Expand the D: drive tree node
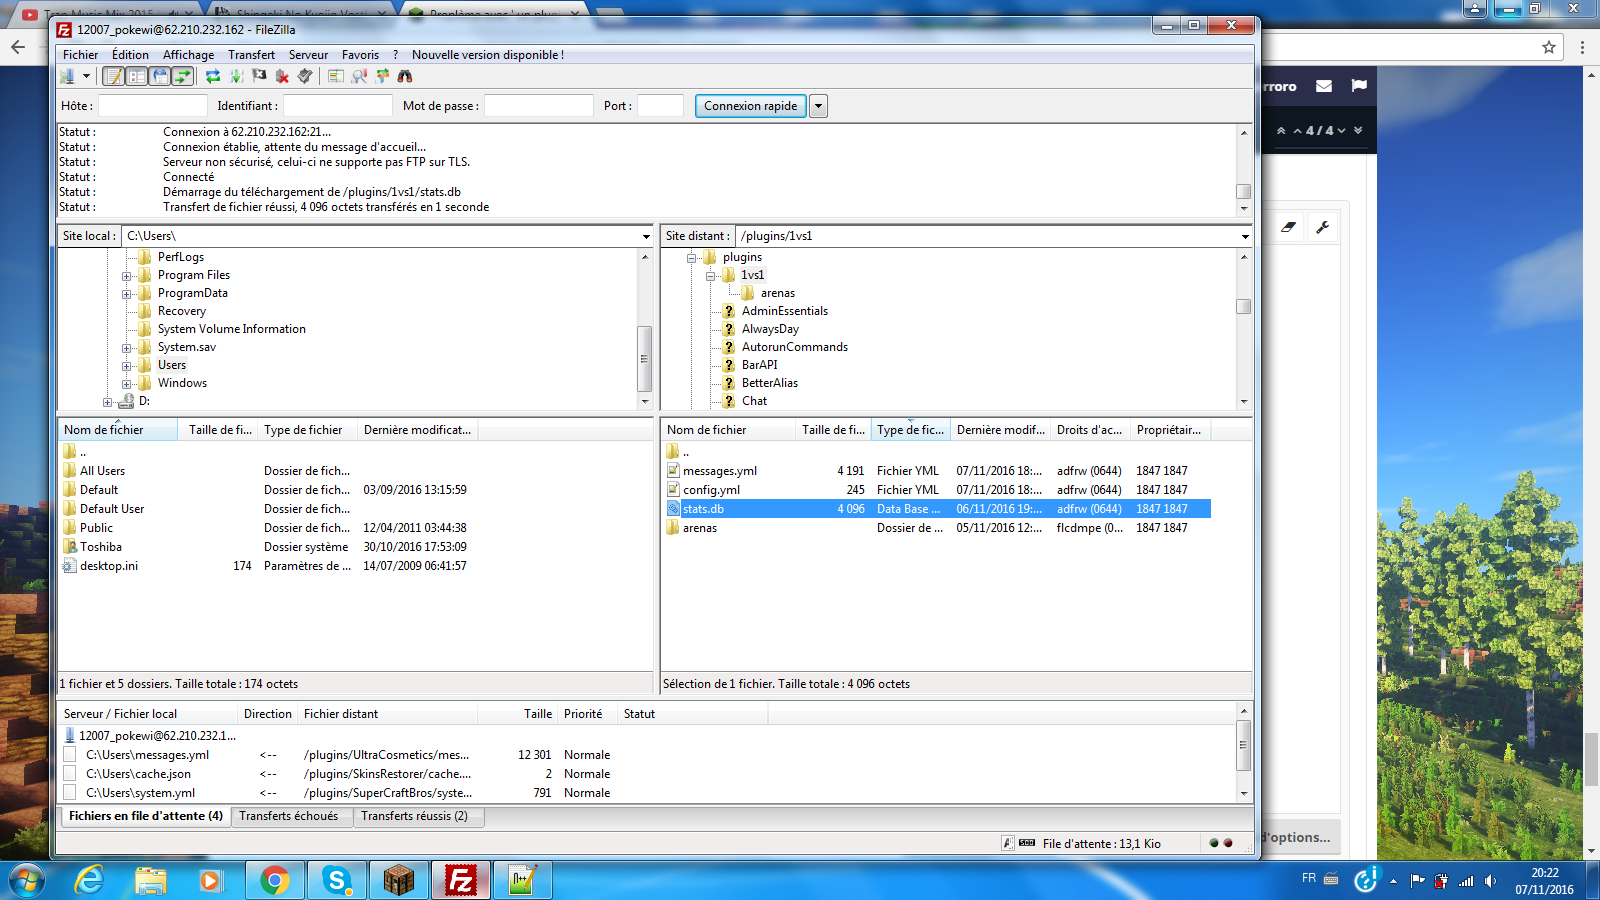Image resolution: width=1600 pixels, height=900 pixels. tap(107, 402)
